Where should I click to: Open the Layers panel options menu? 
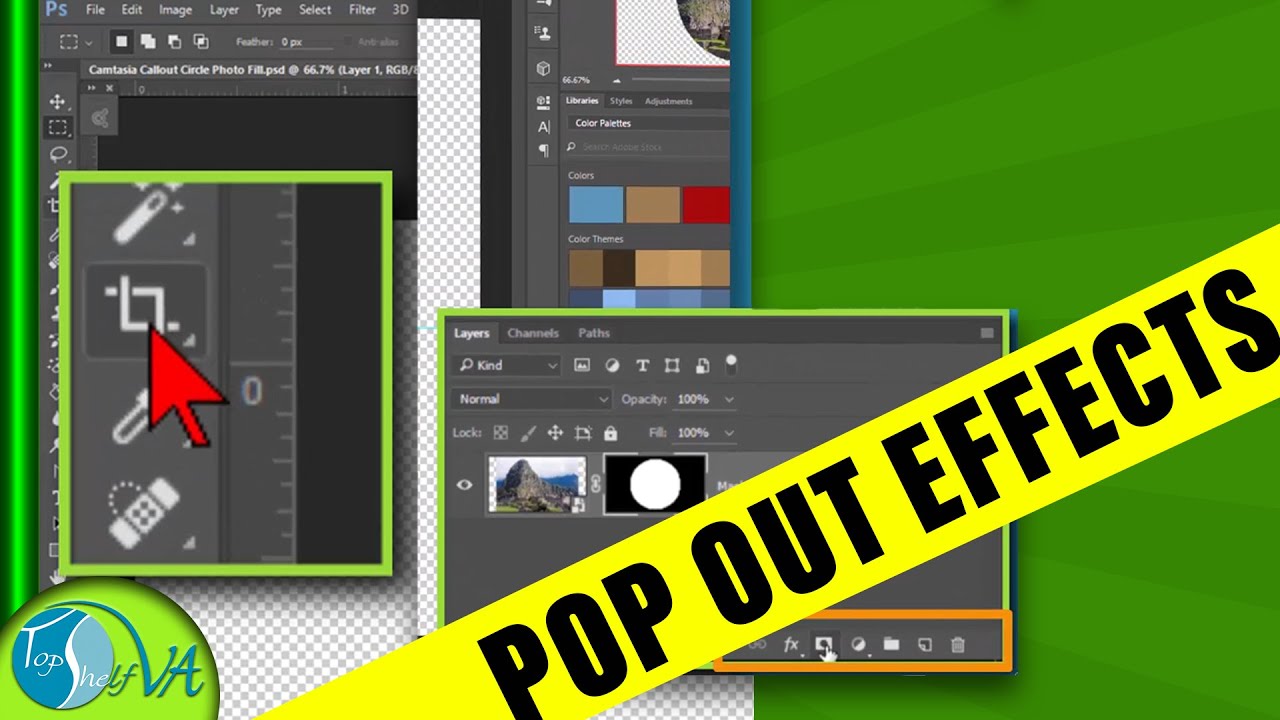tap(987, 333)
